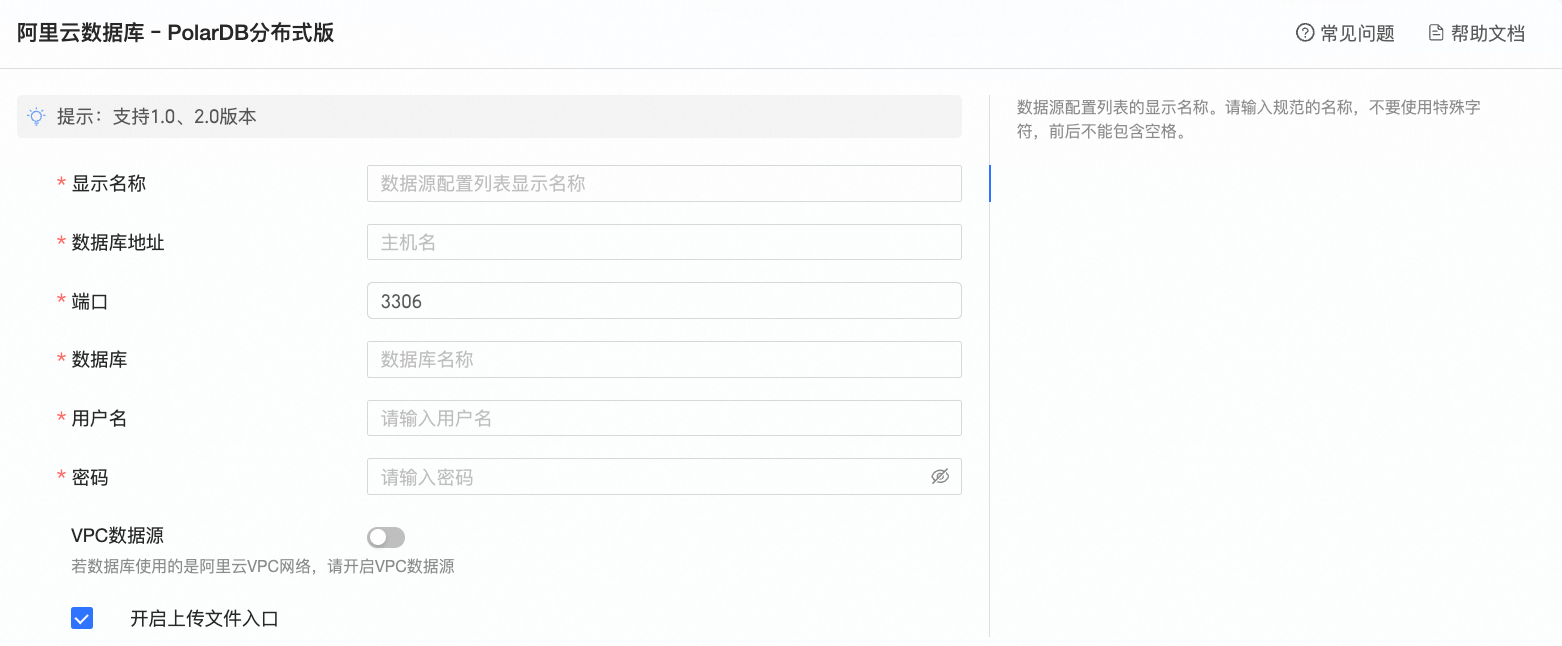Viewport: 1562px width, 646px height.
Task: Click the 密码 field label
Action: click(x=90, y=478)
